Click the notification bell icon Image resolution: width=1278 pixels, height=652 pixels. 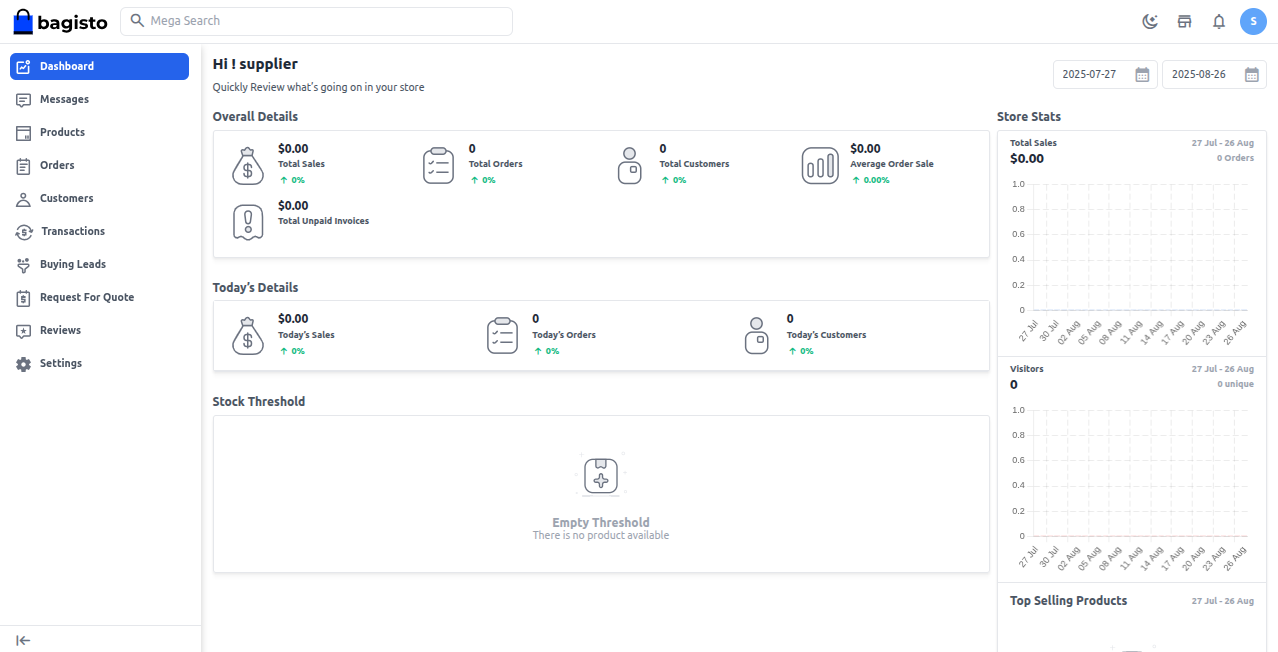[1218, 21]
